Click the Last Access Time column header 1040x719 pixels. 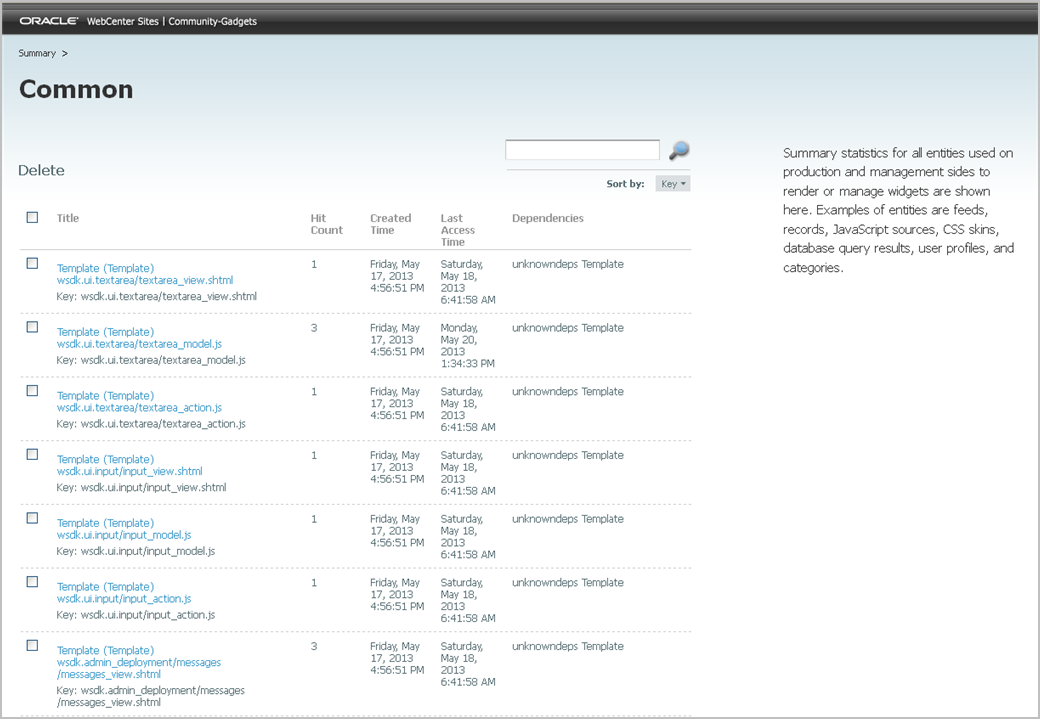pyautogui.click(x=458, y=230)
